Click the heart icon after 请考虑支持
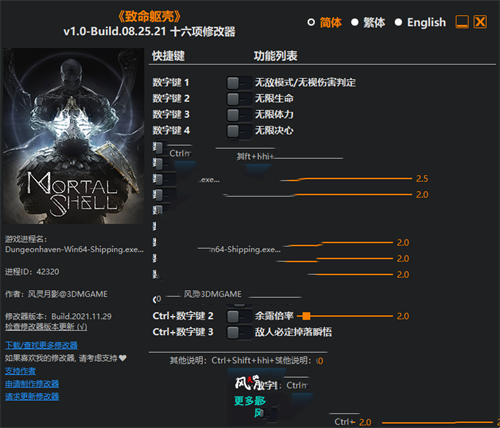The height and width of the screenshot is (428, 500). coord(123,358)
